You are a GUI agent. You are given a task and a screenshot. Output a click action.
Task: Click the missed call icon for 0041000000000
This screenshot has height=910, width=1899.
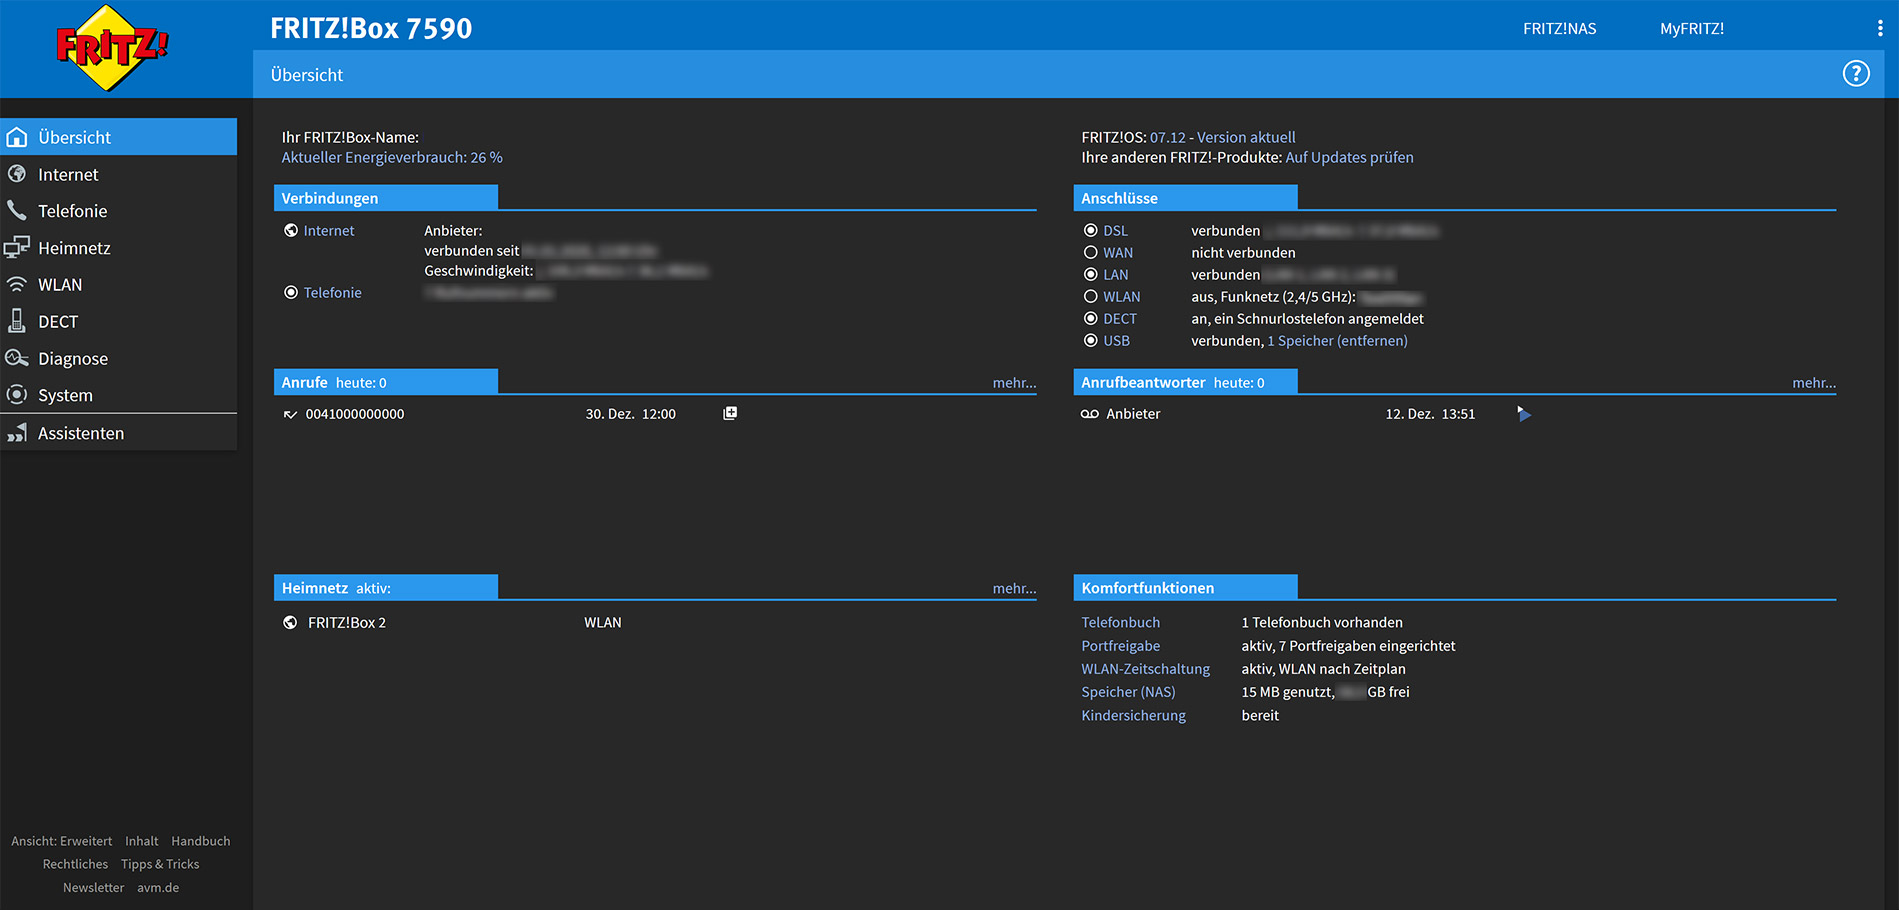tap(290, 414)
